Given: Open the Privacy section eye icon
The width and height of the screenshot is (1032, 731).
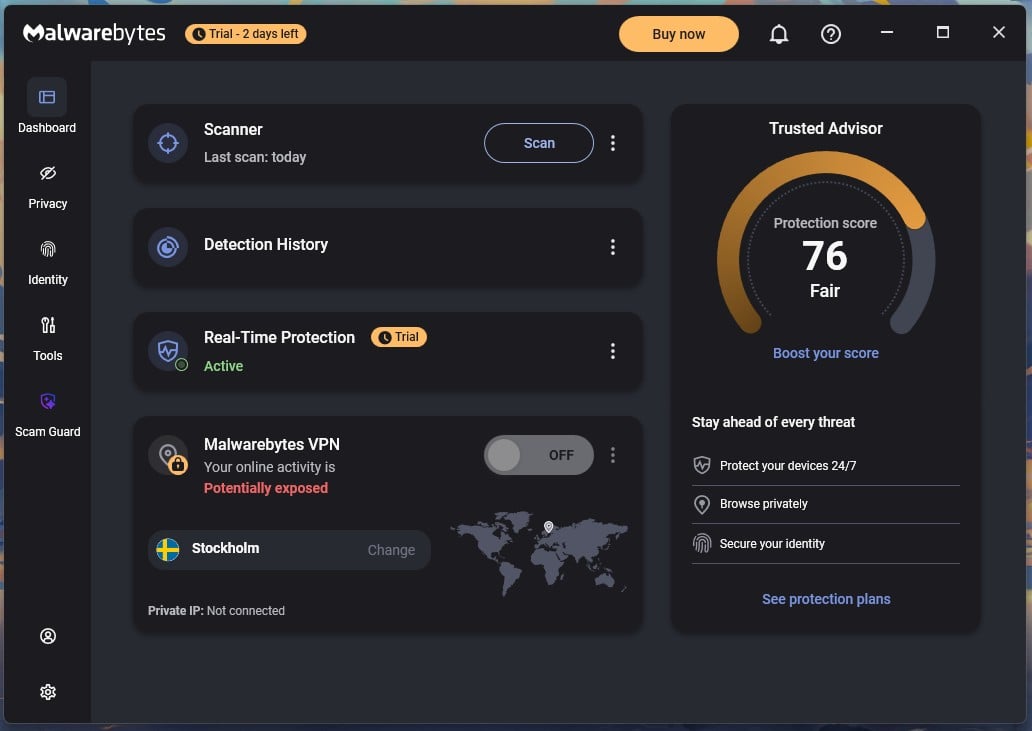Looking at the screenshot, I should tap(47, 173).
